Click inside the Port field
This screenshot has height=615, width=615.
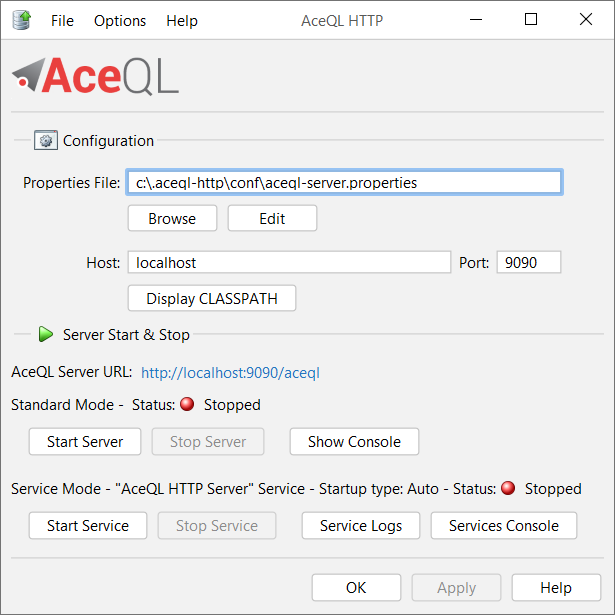[529, 262]
